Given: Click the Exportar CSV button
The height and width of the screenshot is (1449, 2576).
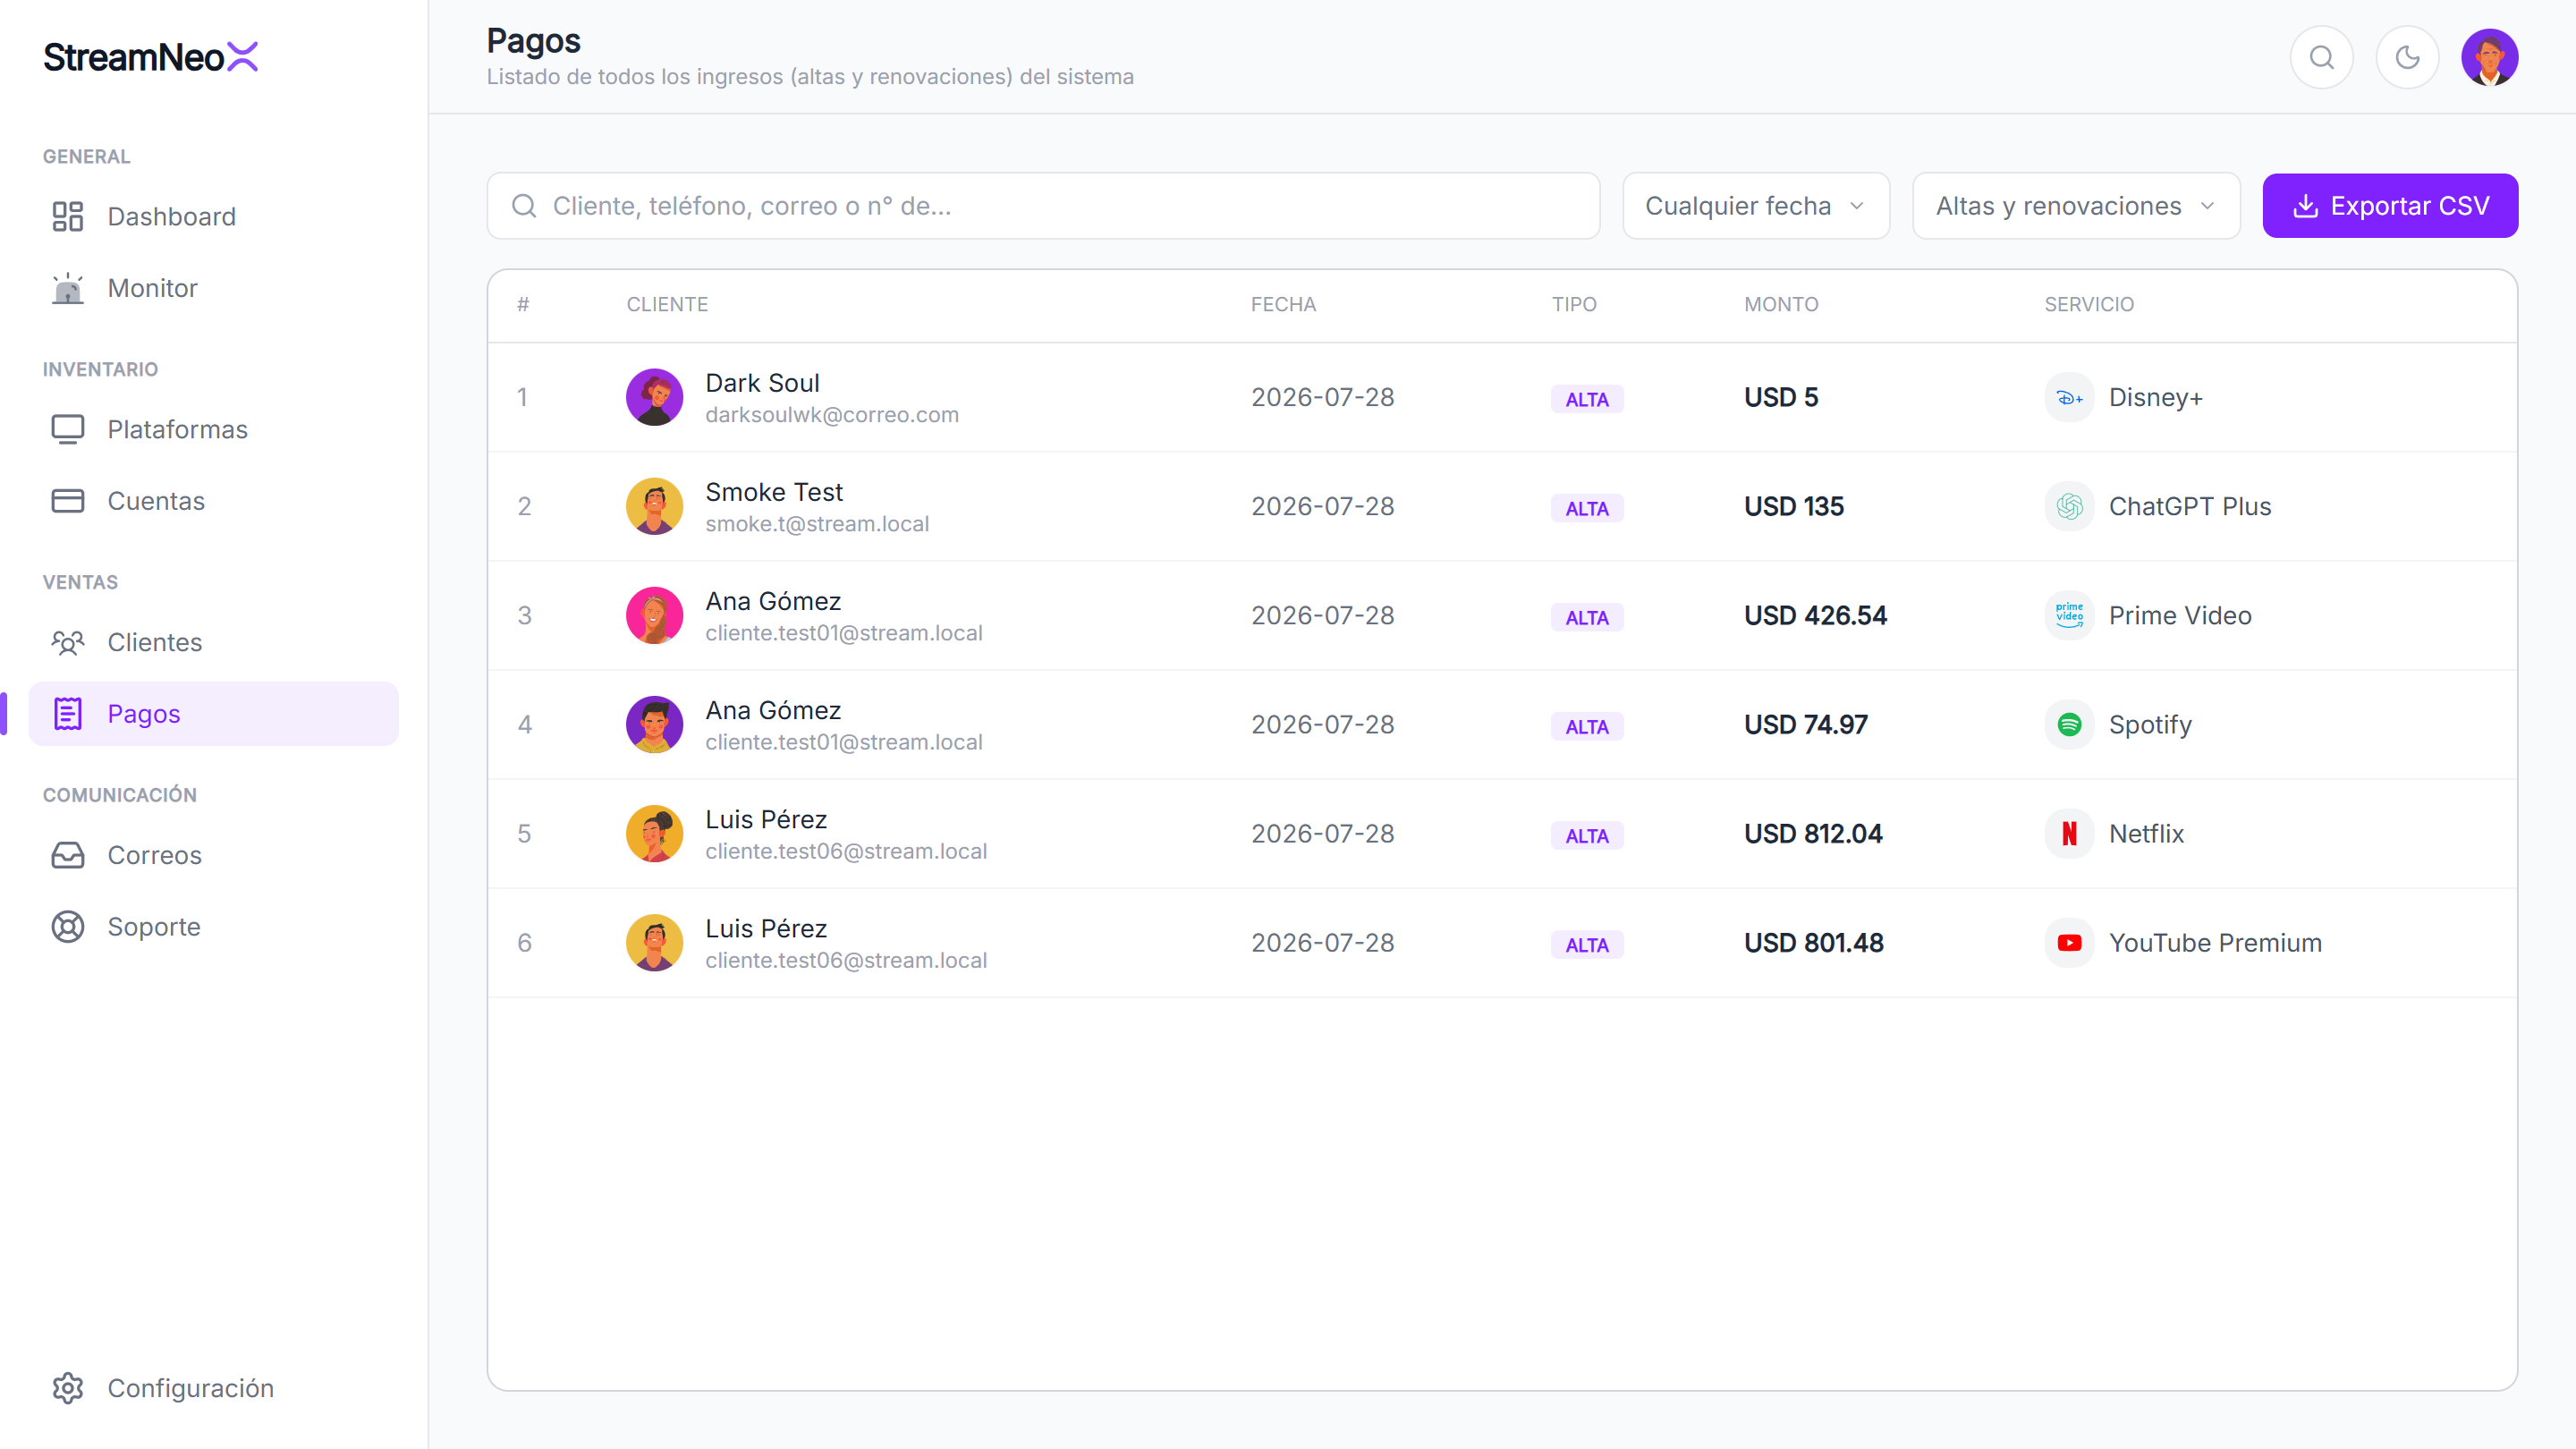Looking at the screenshot, I should pos(2390,206).
